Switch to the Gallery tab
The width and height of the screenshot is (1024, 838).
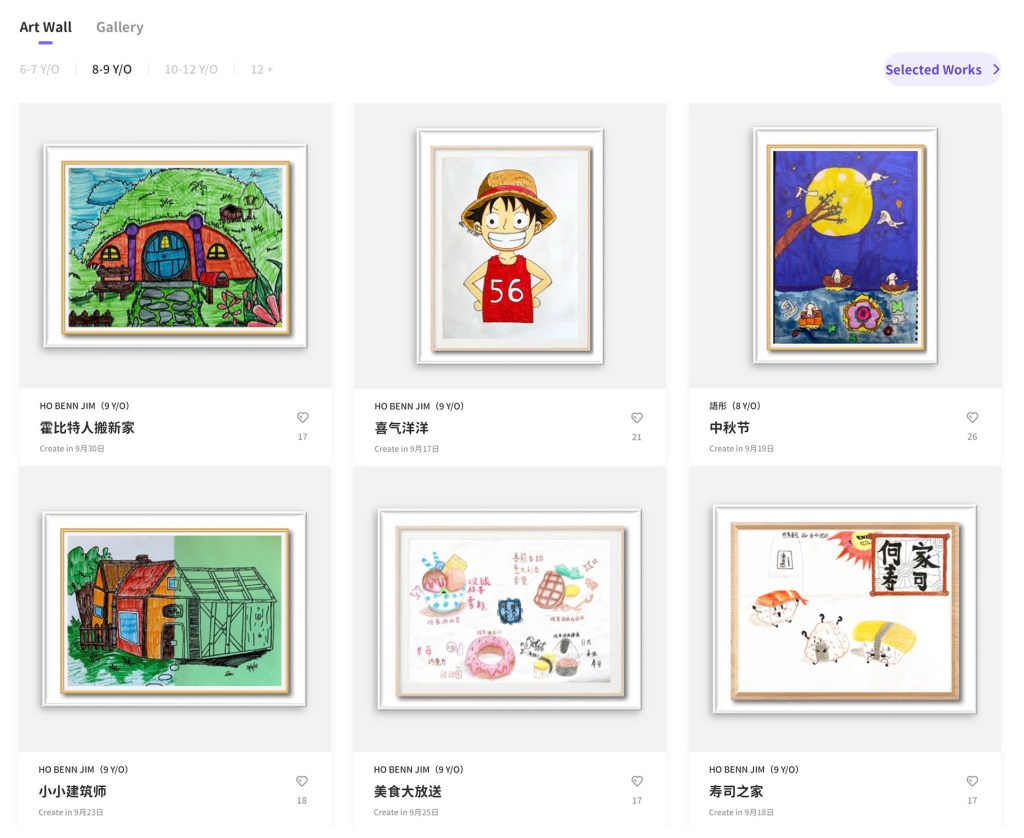(x=120, y=27)
